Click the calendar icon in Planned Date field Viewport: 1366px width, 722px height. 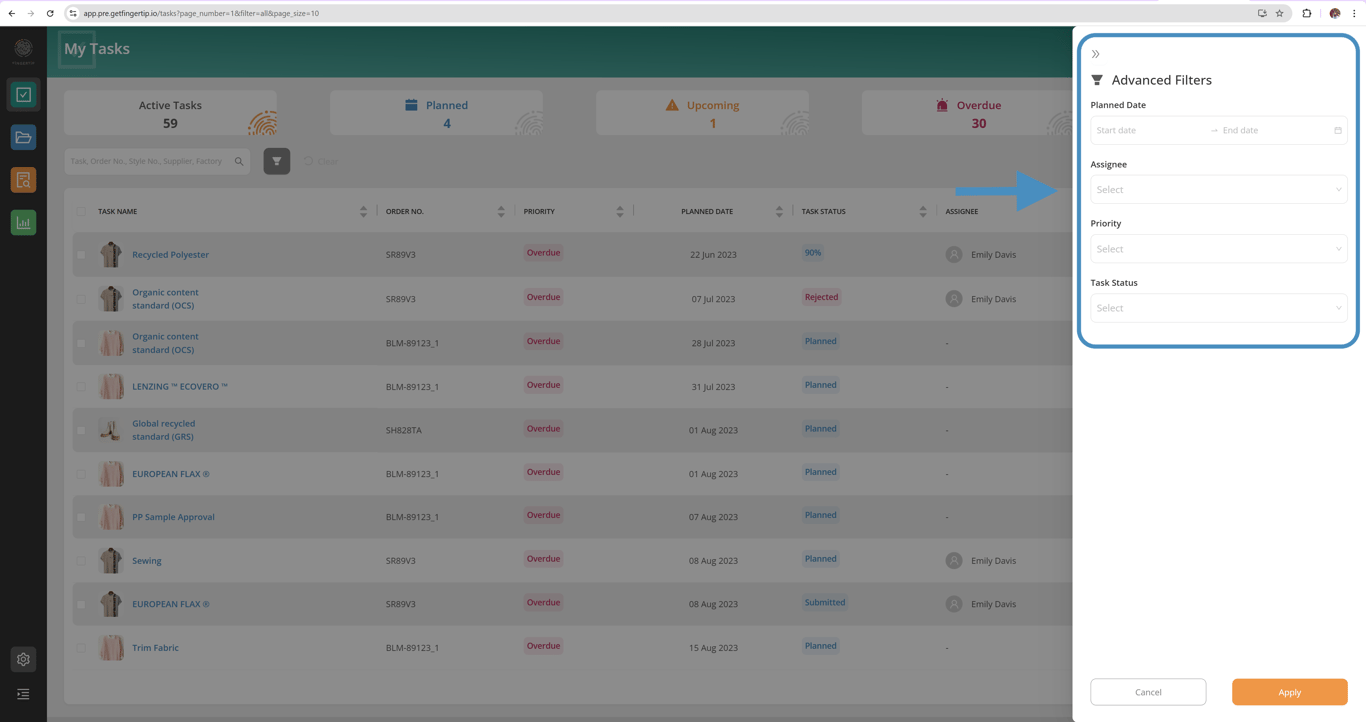[x=1338, y=130]
